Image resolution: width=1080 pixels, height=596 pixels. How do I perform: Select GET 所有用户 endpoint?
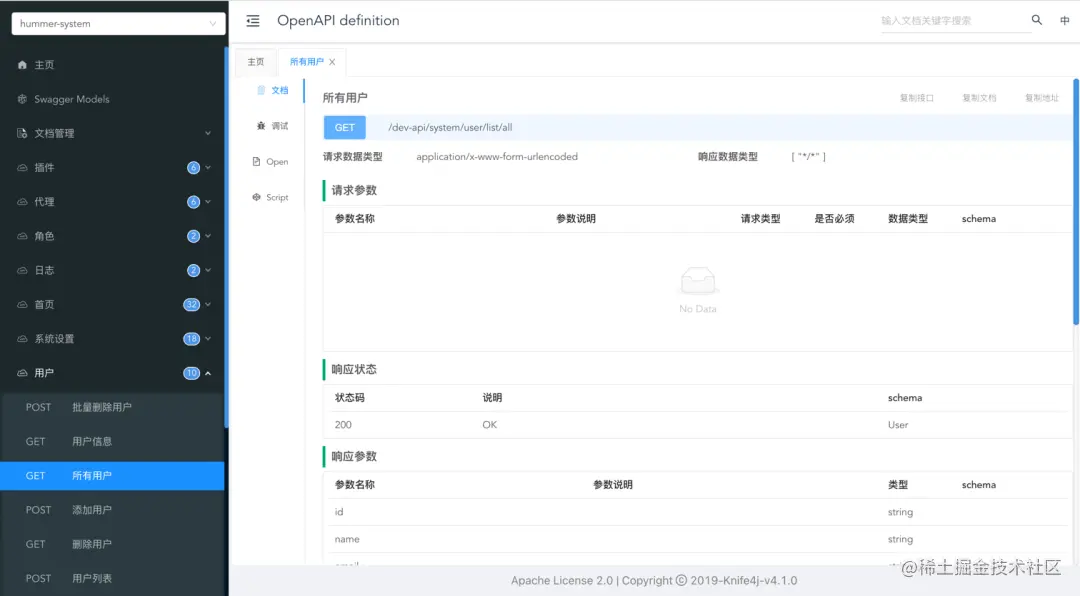pos(112,476)
